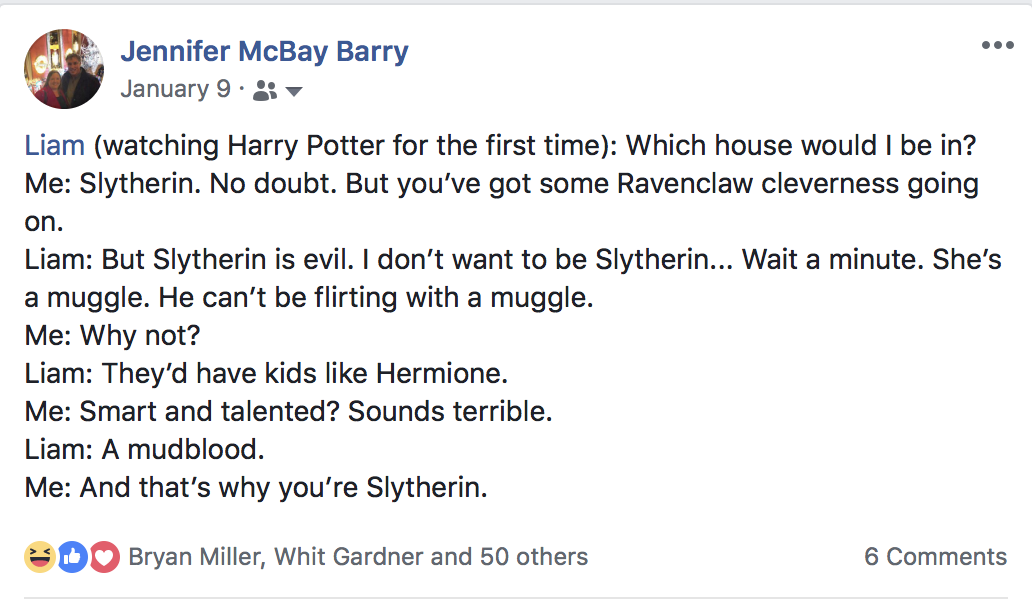Open Jennifer McBay Barry's profile picture
The width and height of the screenshot is (1032, 600).
coord(64,68)
